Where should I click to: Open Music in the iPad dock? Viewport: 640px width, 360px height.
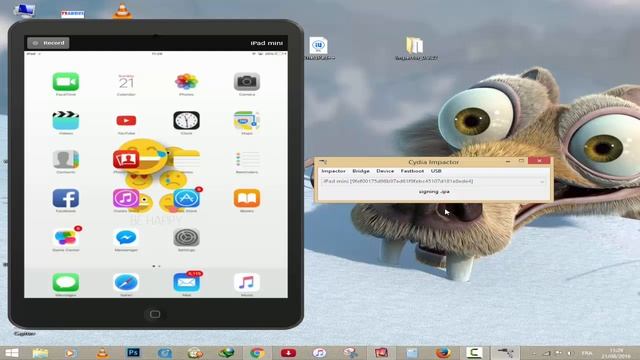[247, 282]
